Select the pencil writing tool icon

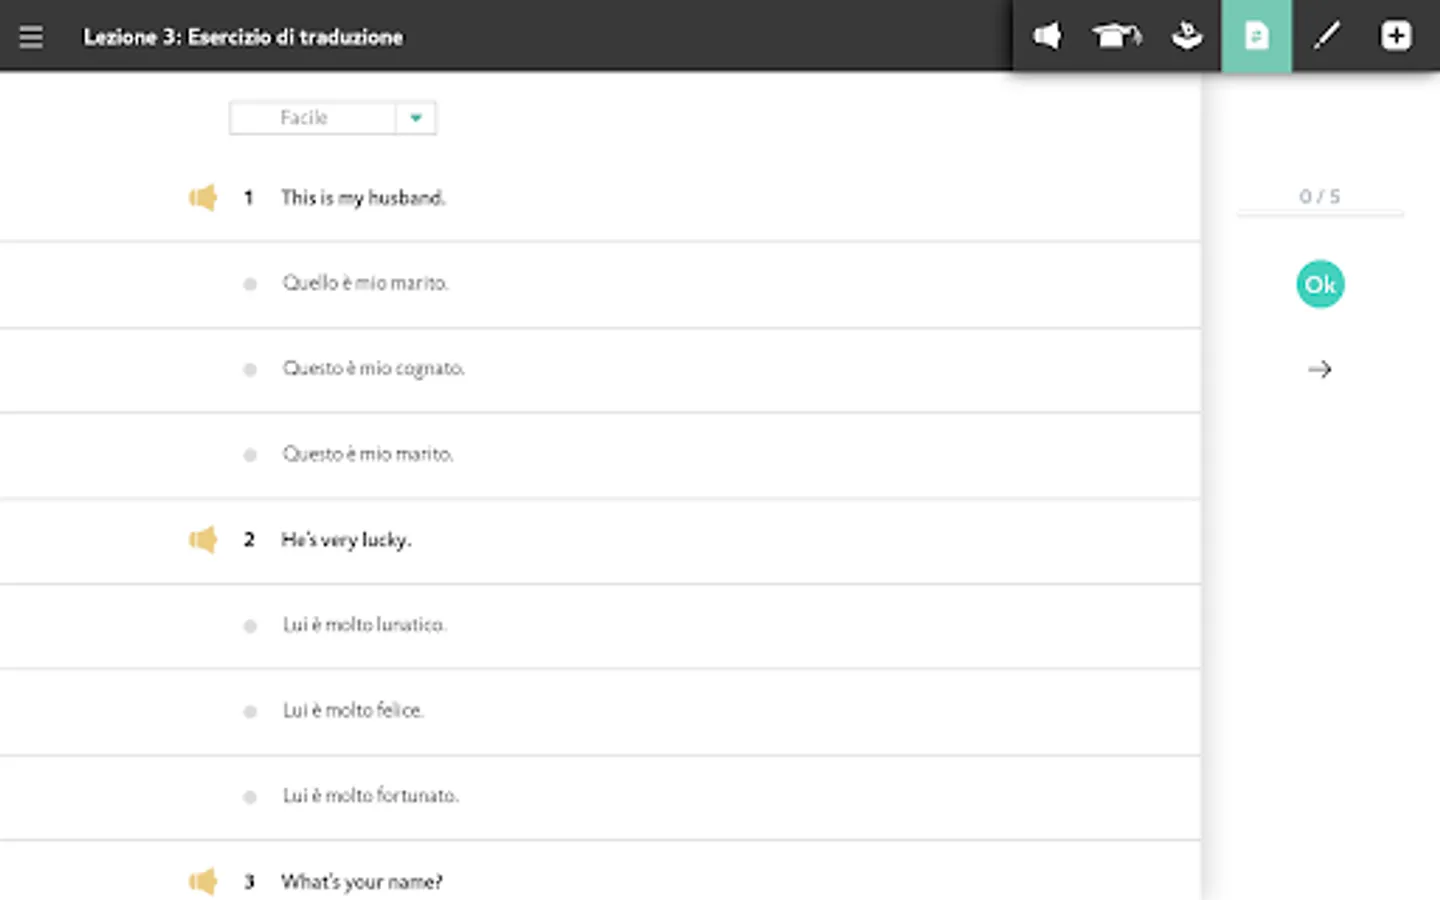coord(1326,37)
